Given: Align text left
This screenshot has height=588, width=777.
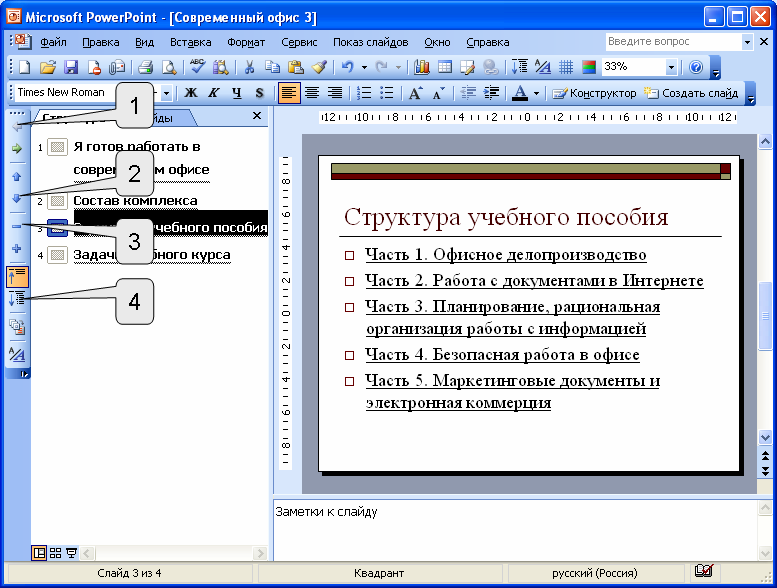Looking at the screenshot, I should coord(289,93).
